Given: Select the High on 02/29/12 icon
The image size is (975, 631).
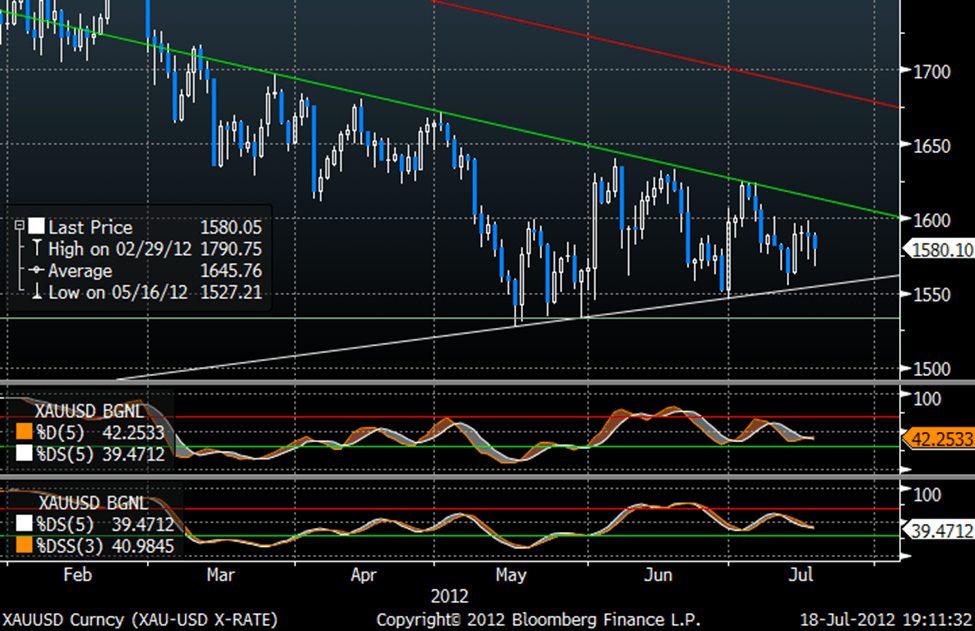Looking at the screenshot, I should pyautogui.click(x=36, y=249).
